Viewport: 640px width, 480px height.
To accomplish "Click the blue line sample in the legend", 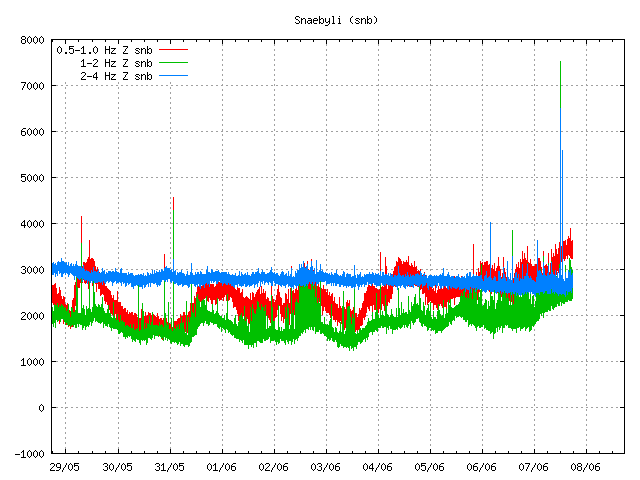I will coord(173,49).
